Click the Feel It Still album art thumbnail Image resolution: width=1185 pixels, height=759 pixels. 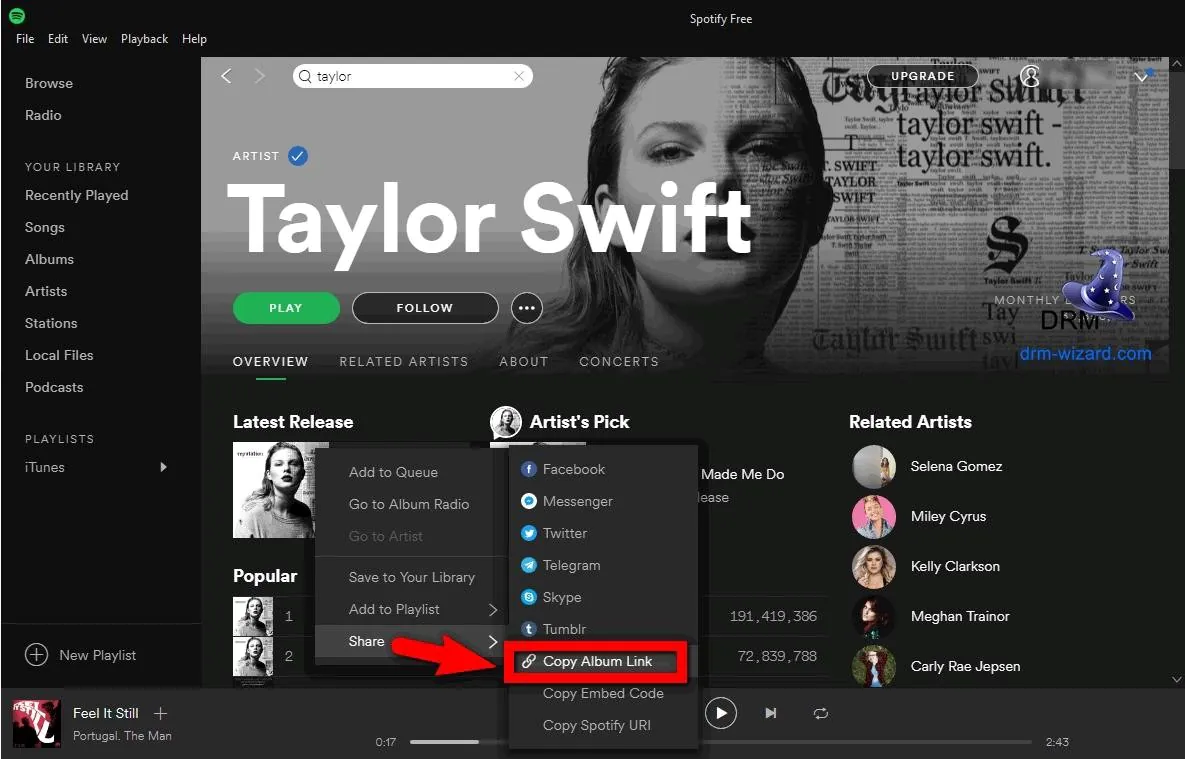(x=36, y=723)
